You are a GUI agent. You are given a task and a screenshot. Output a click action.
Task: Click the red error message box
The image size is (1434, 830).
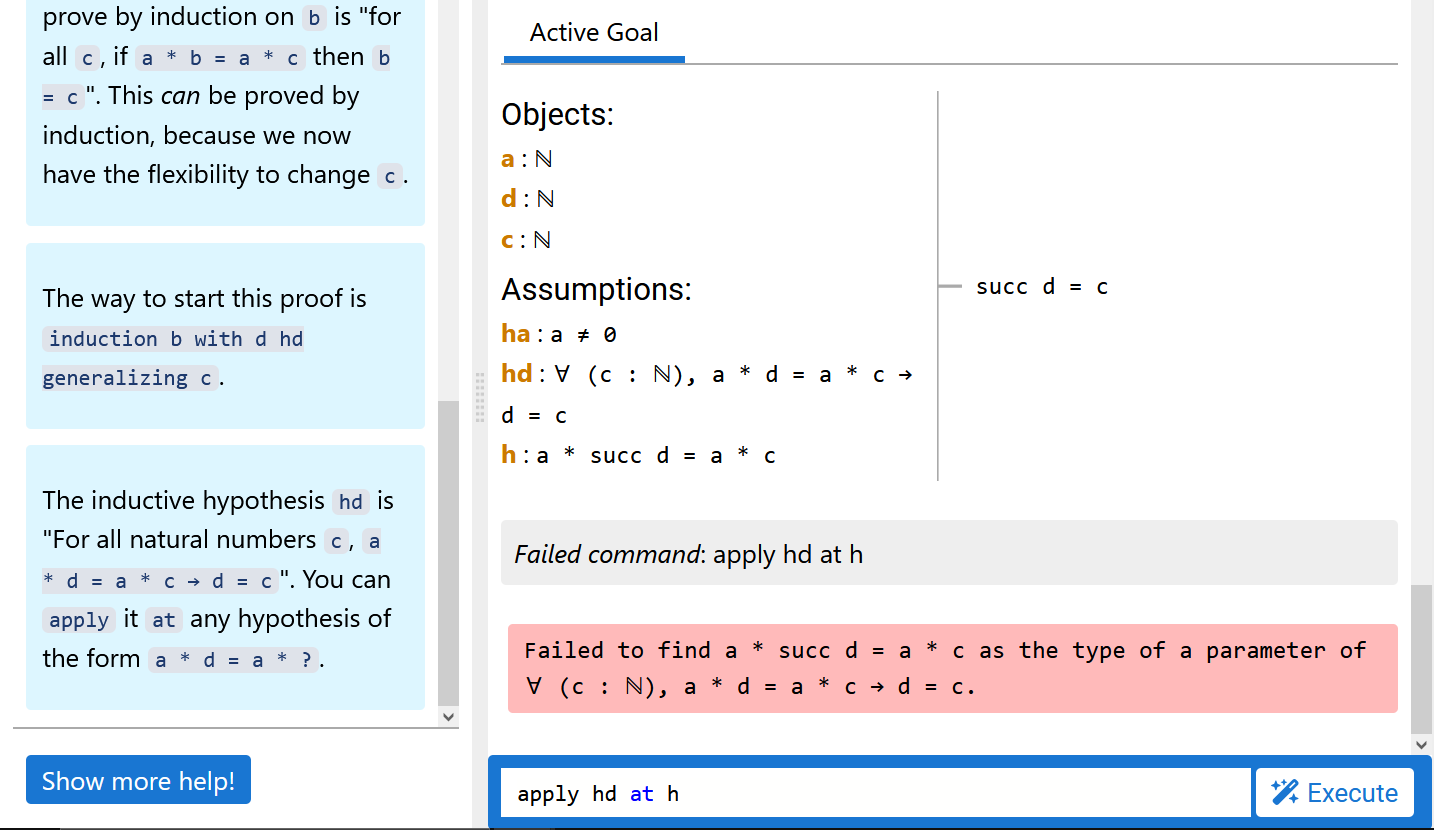click(x=951, y=668)
